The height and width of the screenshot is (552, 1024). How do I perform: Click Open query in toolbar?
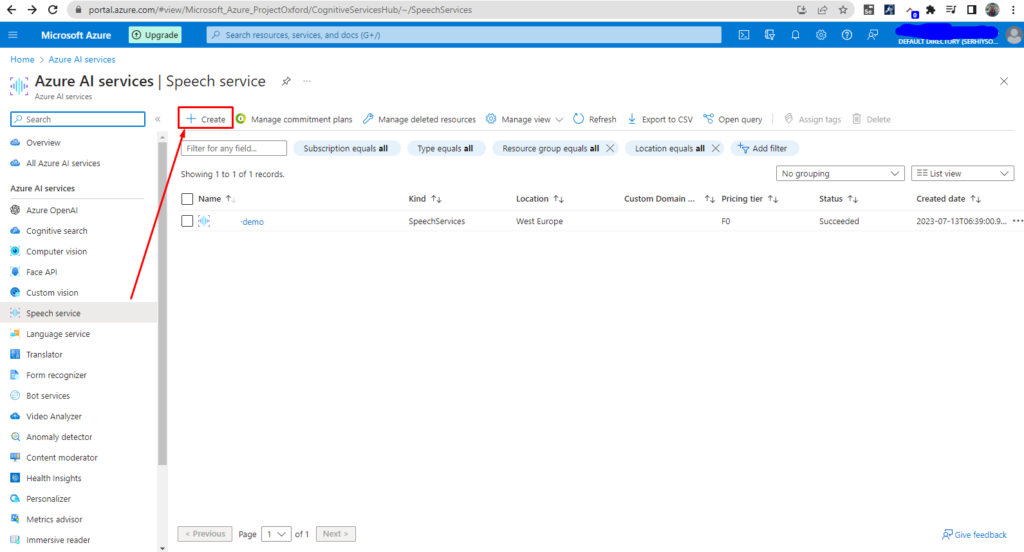733,119
